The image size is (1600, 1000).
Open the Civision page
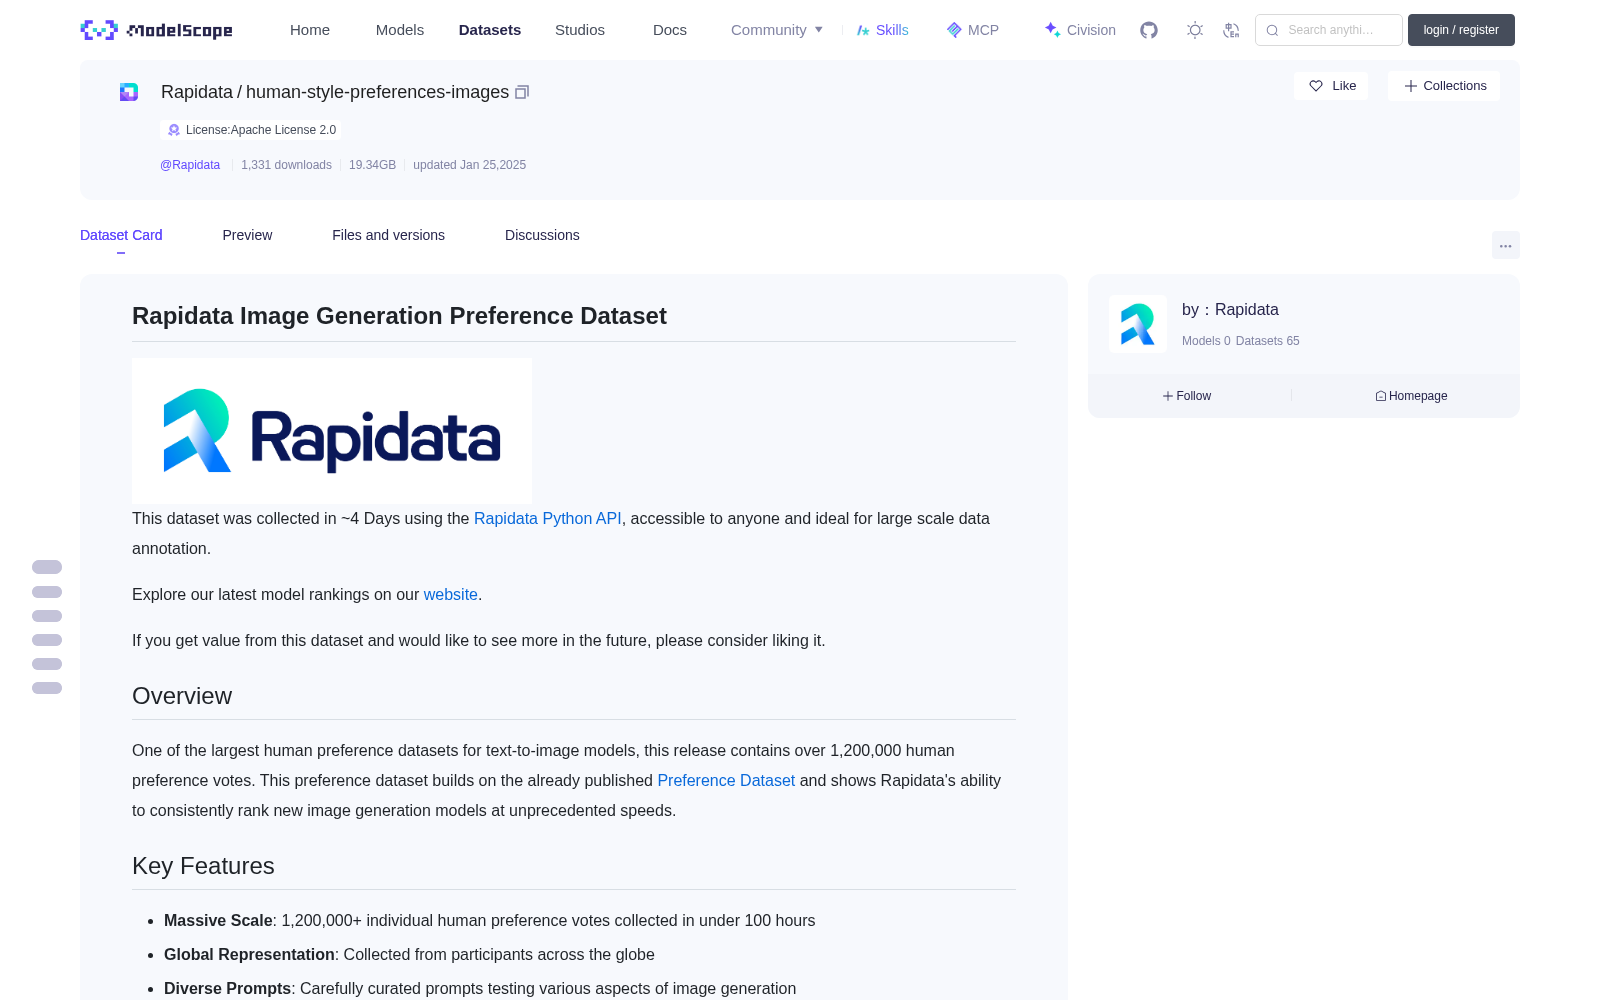pyautogui.click(x=1080, y=30)
